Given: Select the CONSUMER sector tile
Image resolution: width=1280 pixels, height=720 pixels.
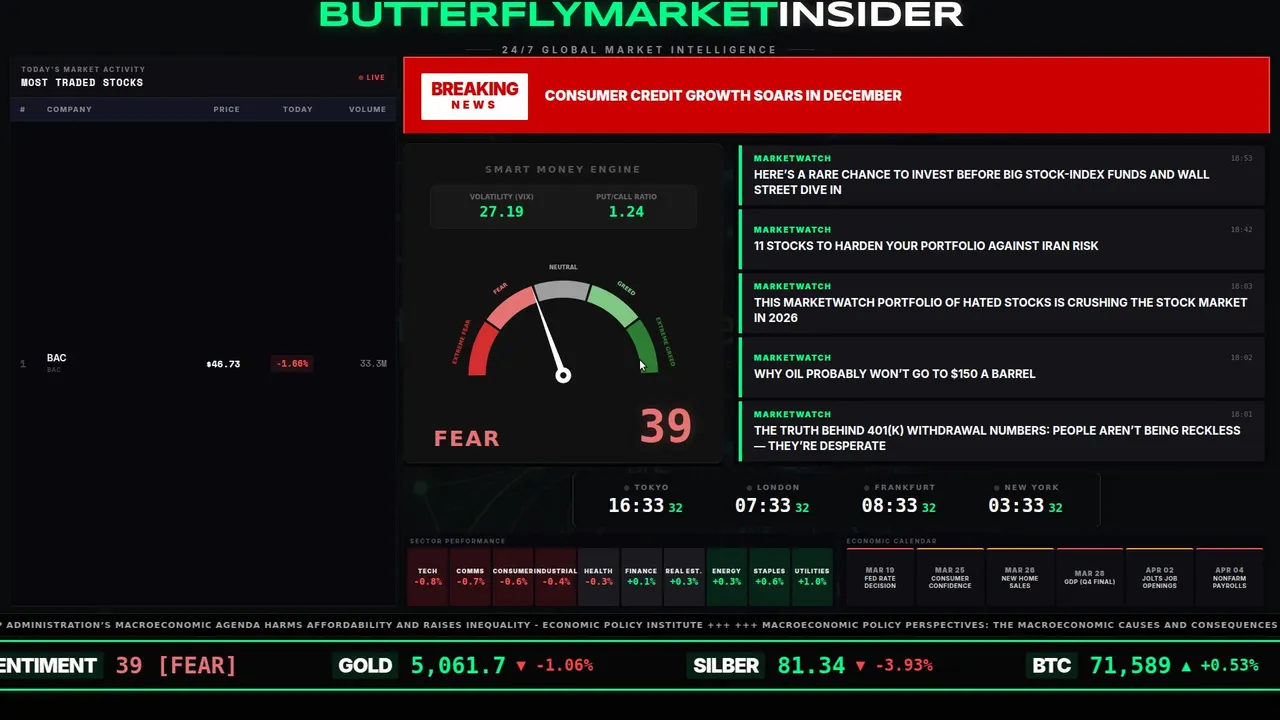Looking at the screenshot, I should 513,577.
